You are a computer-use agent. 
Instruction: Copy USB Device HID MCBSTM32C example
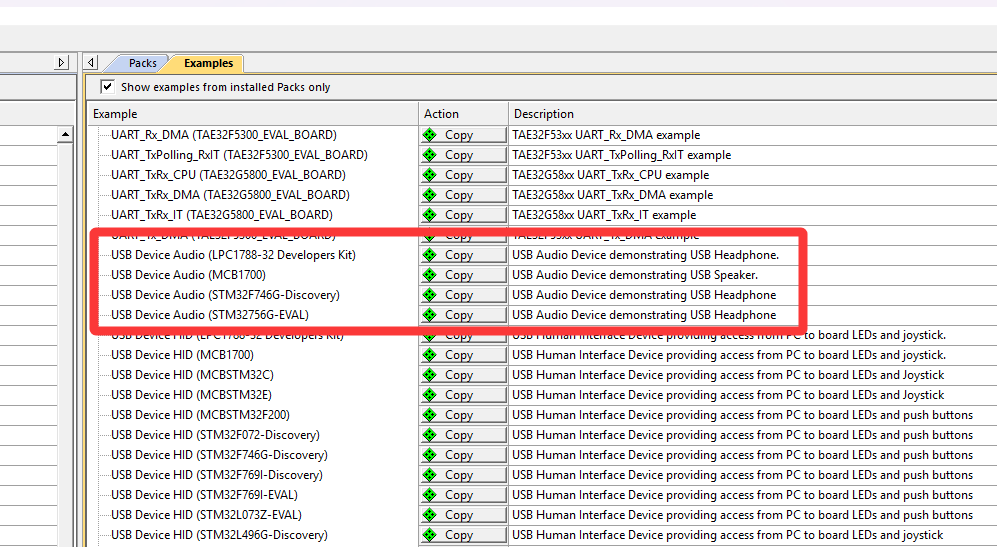tap(464, 375)
